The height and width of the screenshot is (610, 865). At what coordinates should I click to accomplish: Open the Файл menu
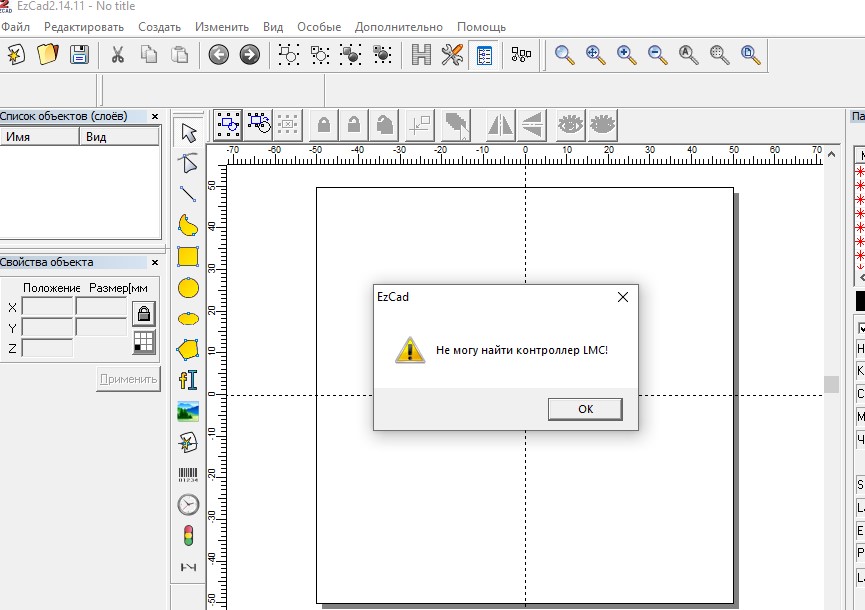coord(17,26)
